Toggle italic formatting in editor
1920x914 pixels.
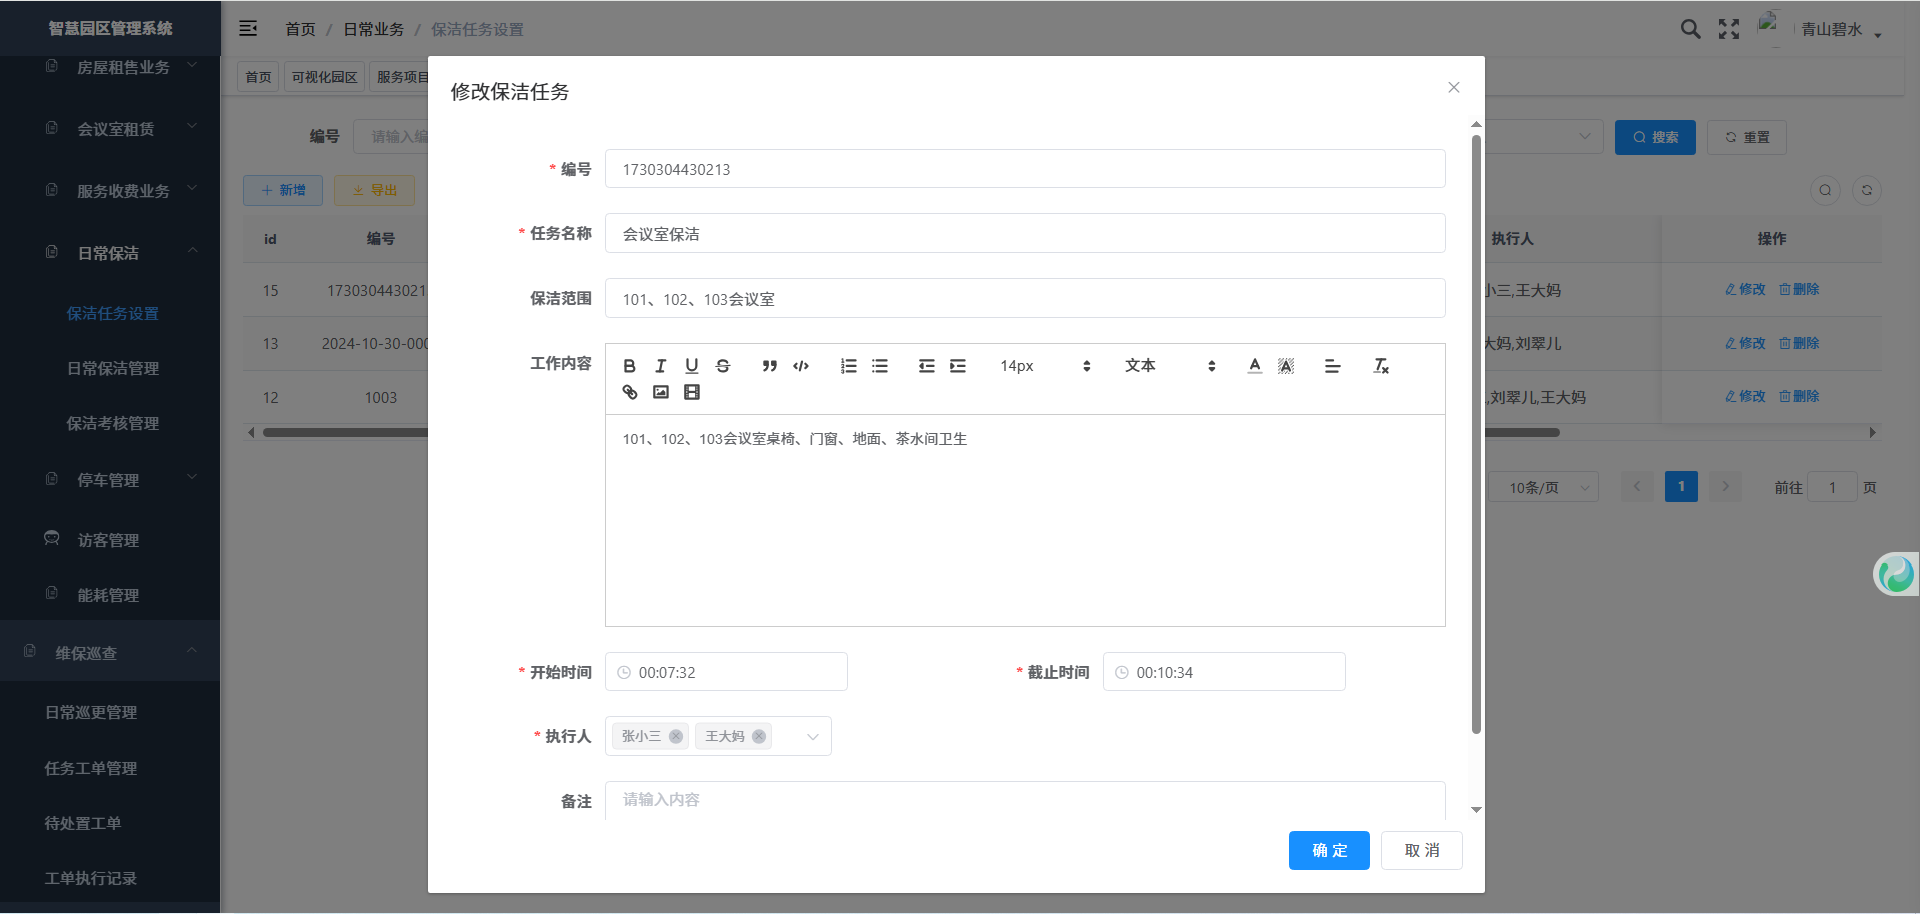(x=660, y=366)
